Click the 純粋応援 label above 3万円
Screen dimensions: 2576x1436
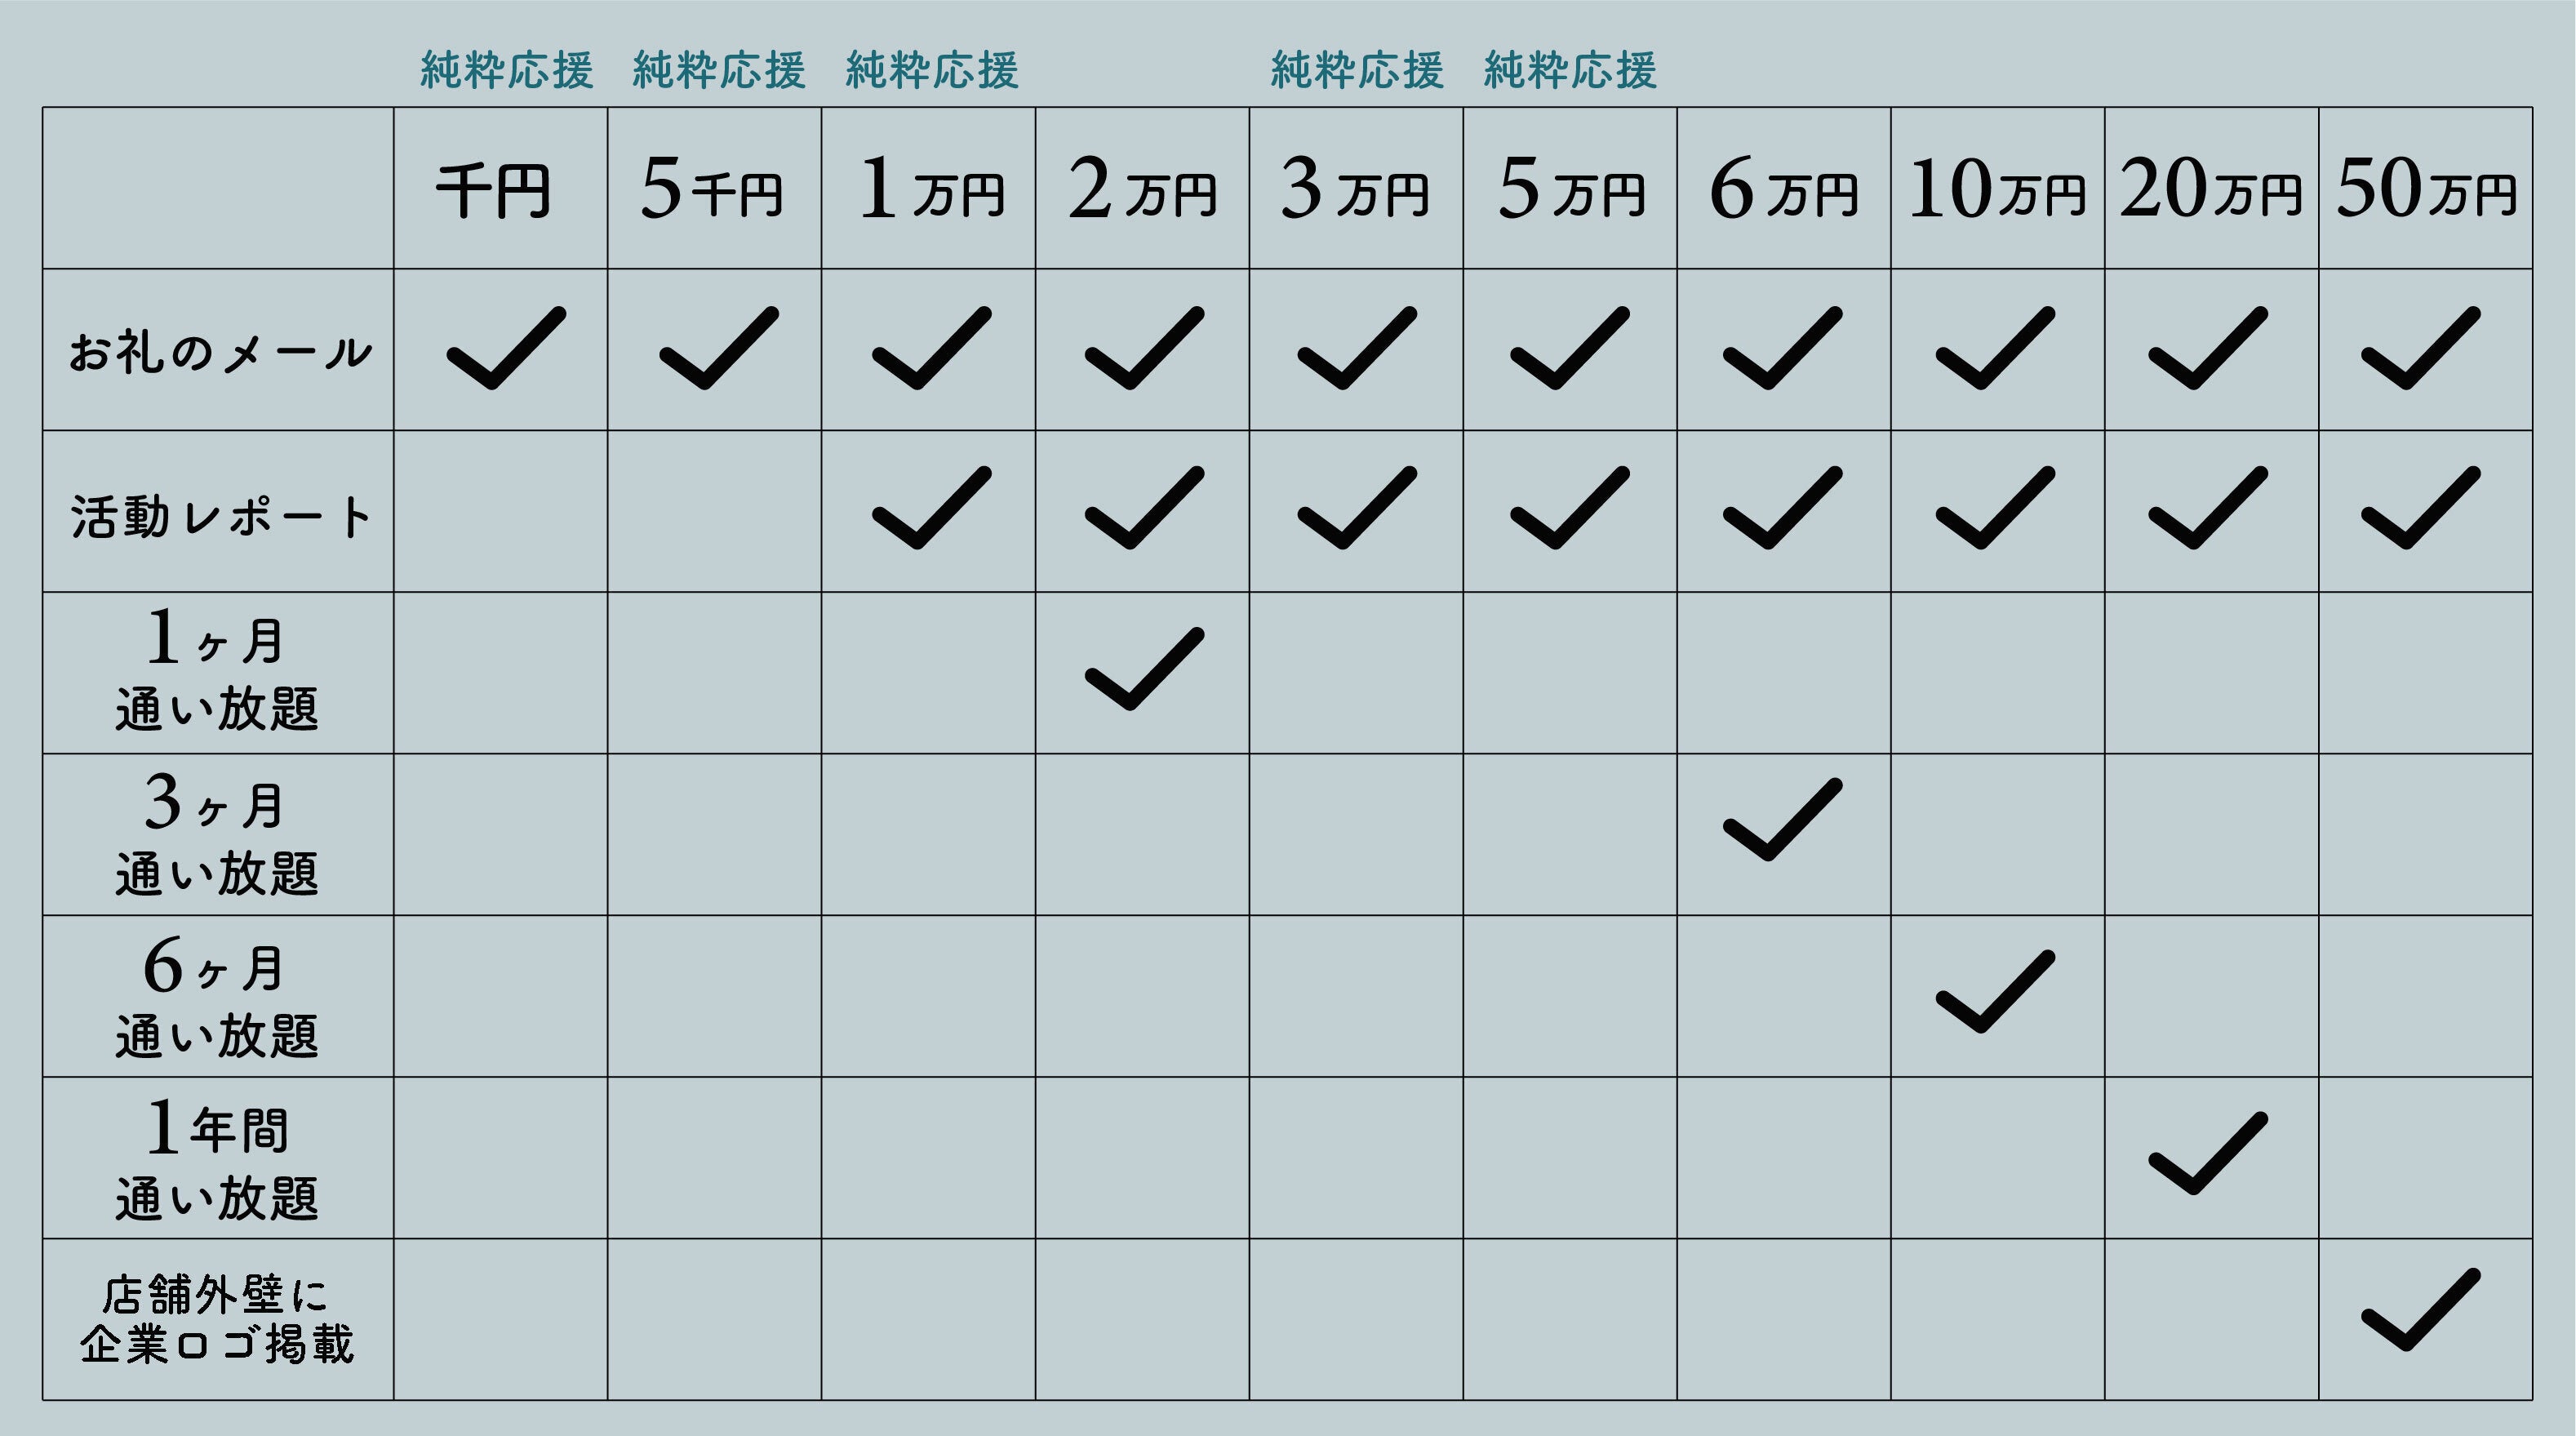[1357, 70]
